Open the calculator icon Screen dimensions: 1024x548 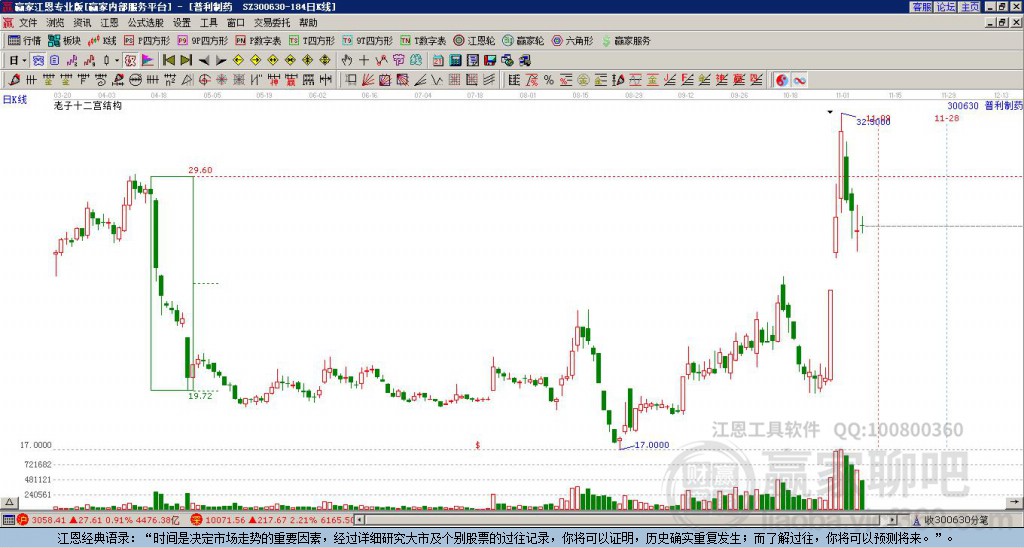[x=456, y=61]
